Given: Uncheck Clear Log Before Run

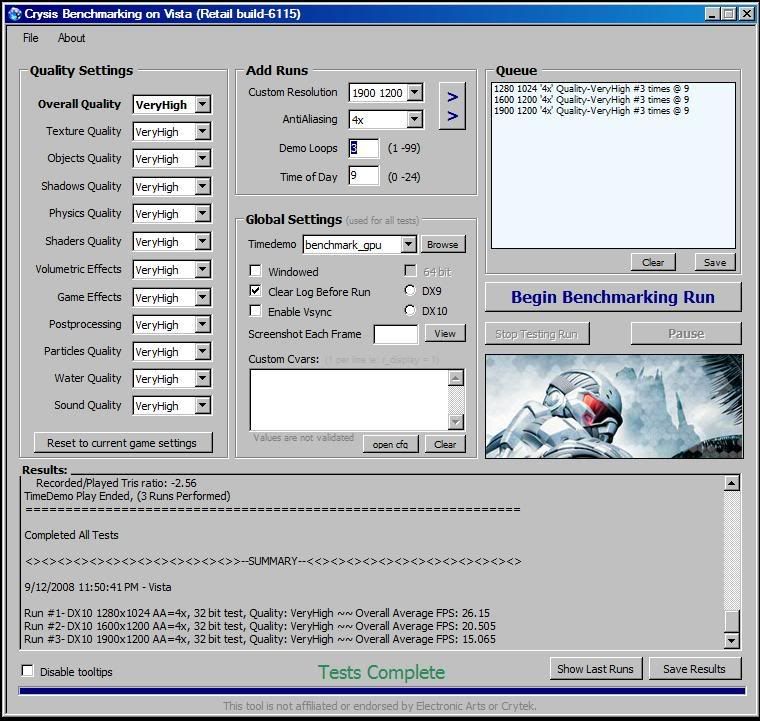Looking at the screenshot, I should point(255,291).
